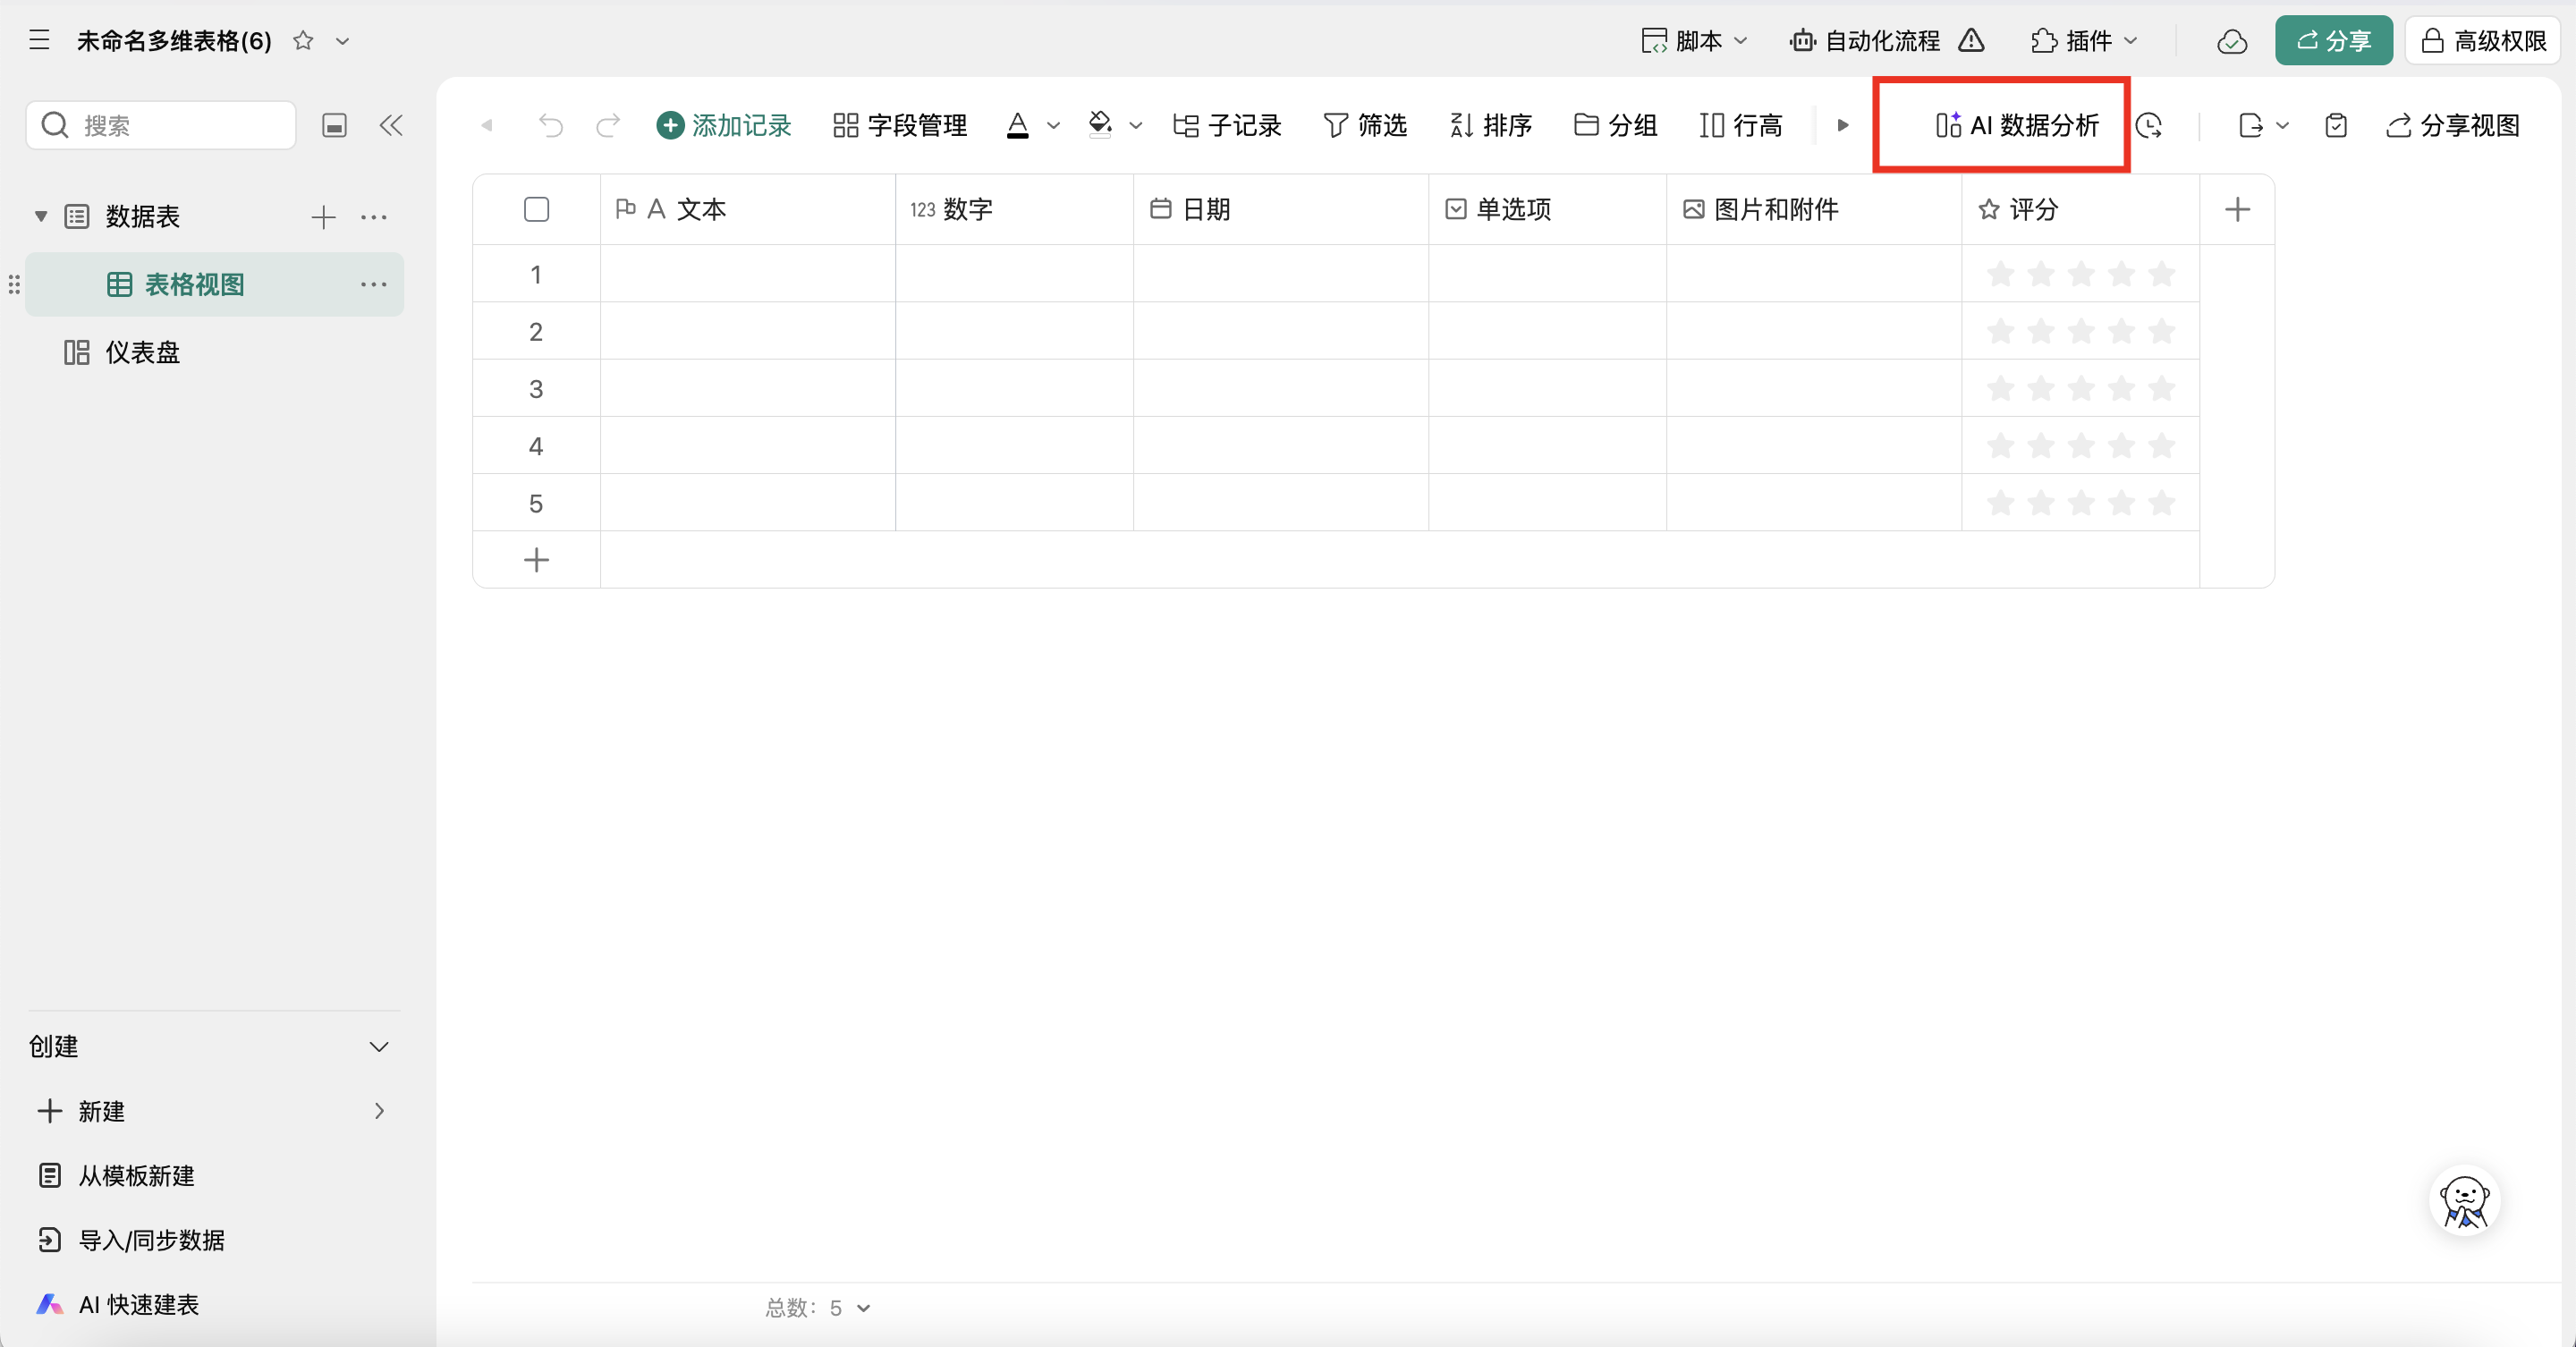This screenshot has height=1347, width=2576.
Task: Open AI 数据分析 tool
Action: (2016, 125)
